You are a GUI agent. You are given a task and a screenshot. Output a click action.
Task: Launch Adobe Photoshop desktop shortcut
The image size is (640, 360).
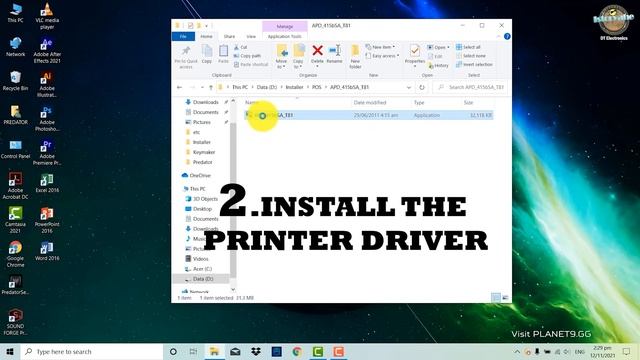[x=47, y=118]
